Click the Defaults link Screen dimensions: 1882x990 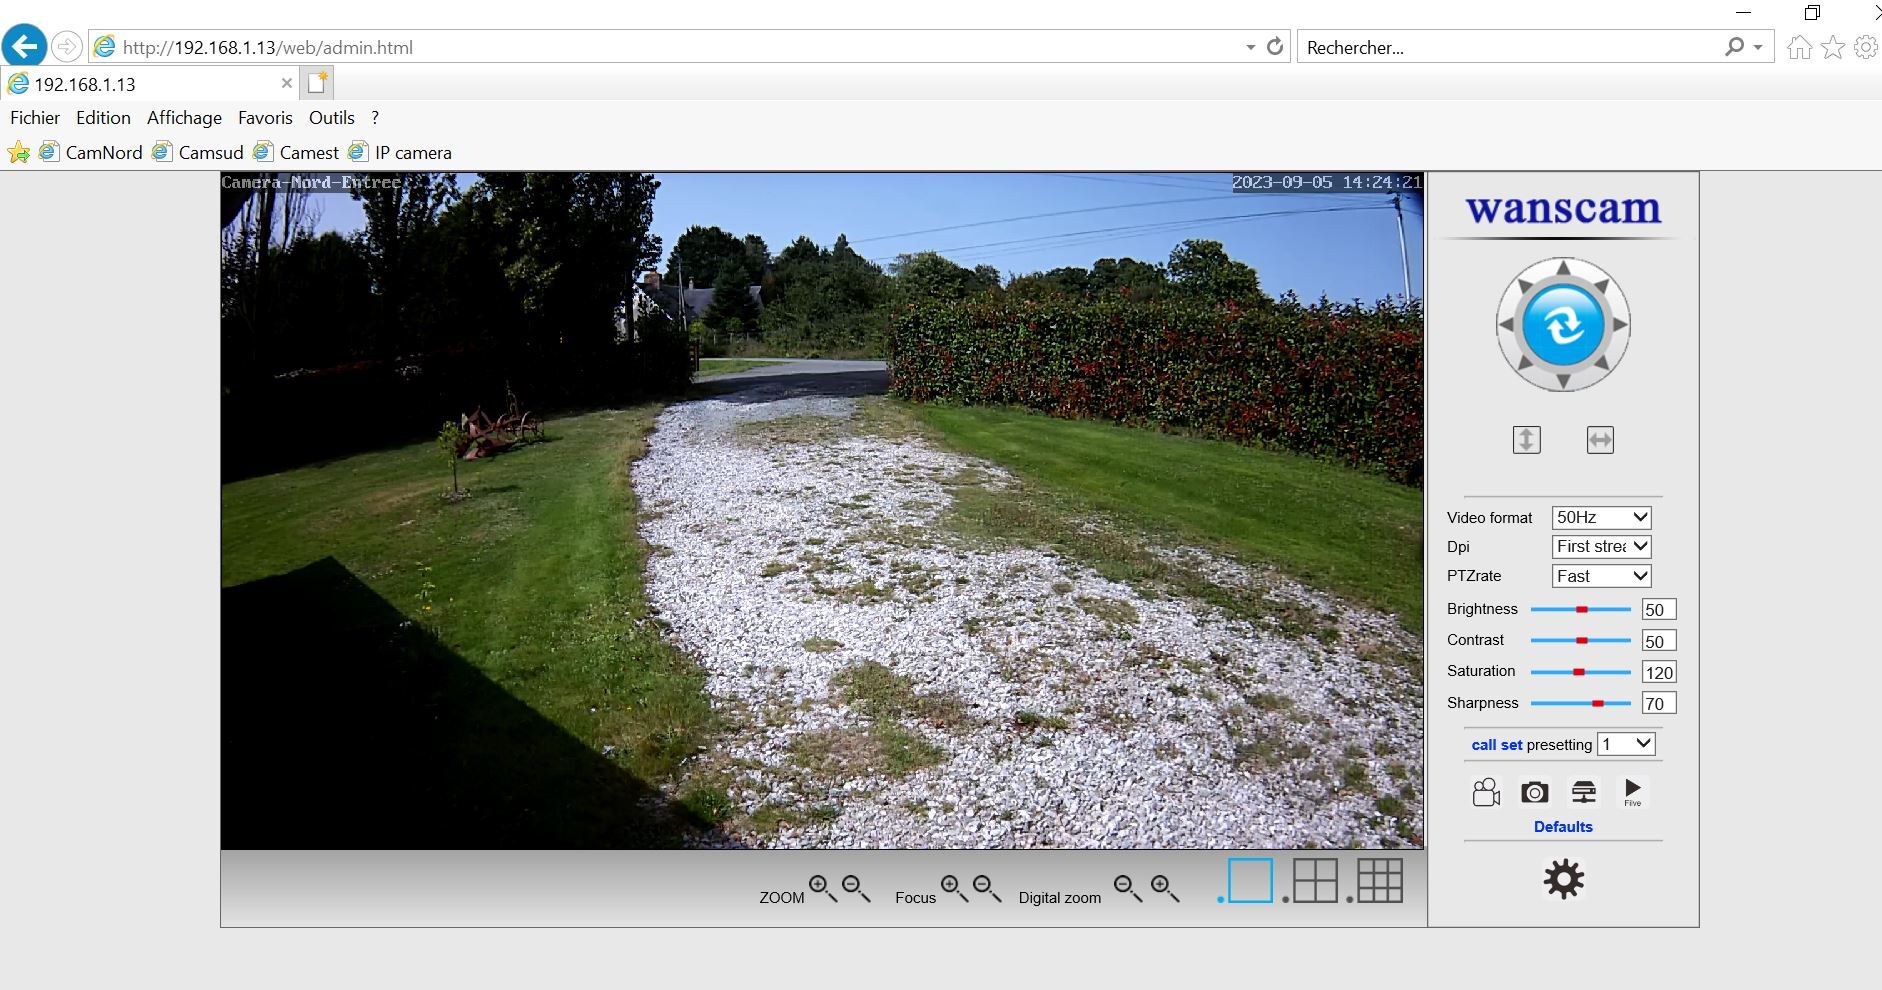tap(1563, 827)
